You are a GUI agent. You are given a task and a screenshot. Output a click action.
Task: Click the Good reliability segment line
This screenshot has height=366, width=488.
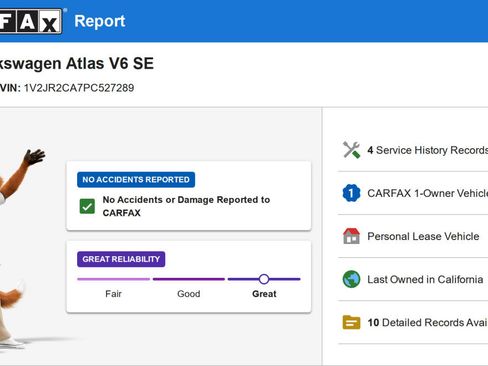(189, 279)
